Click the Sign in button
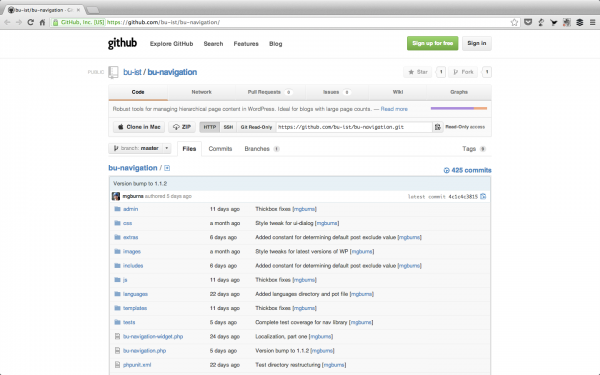 (x=476, y=43)
